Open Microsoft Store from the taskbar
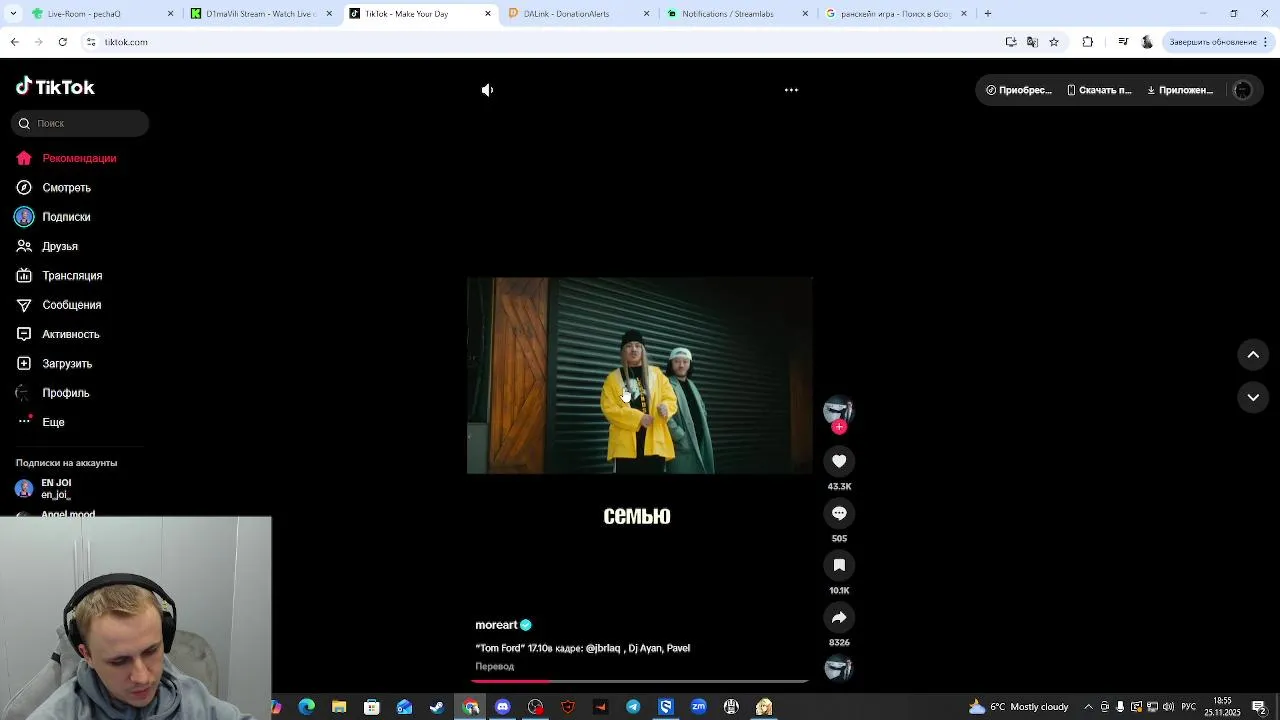The width and height of the screenshot is (1280, 720). coord(372,707)
